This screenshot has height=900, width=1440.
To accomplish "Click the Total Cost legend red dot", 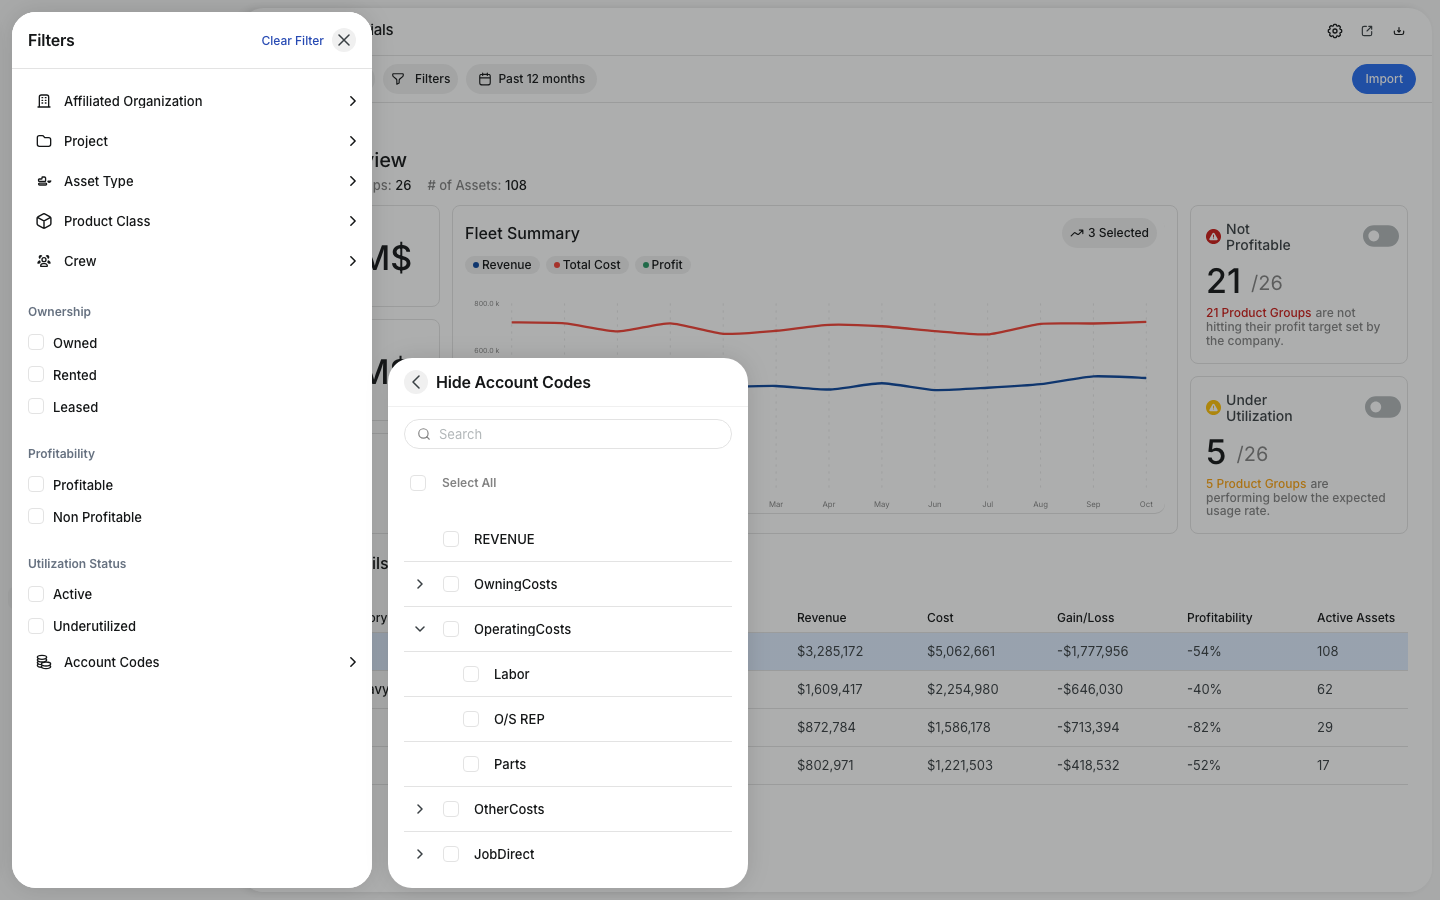I will (x=557, y=265).
